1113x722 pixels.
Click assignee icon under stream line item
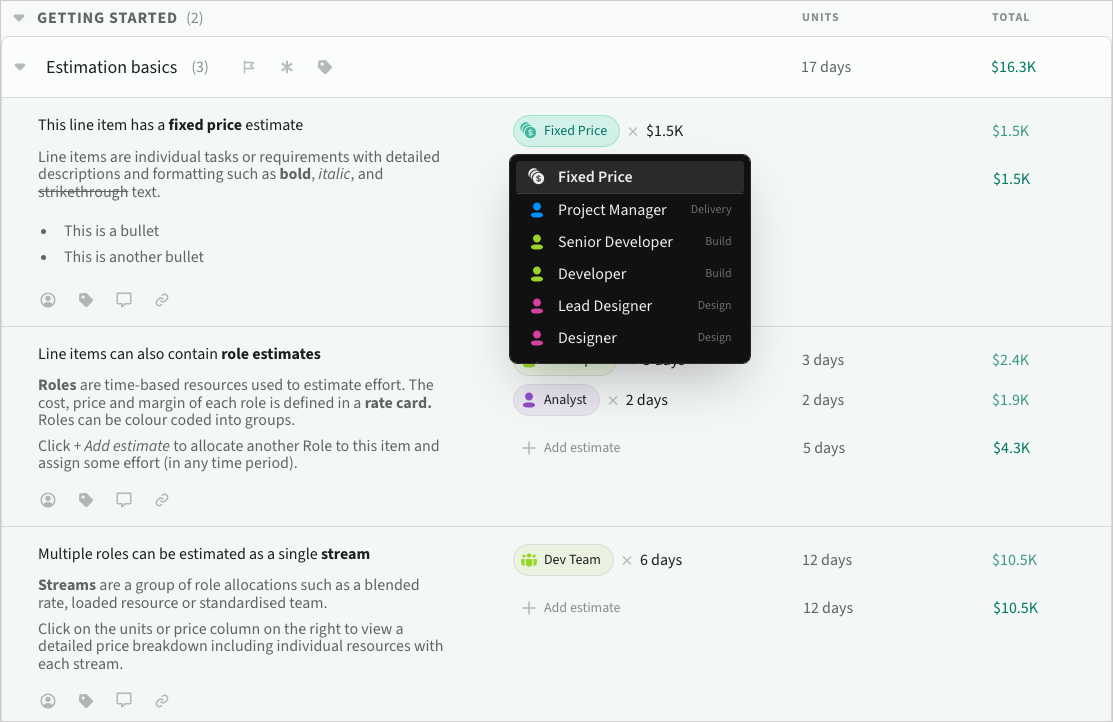point(48,701)
